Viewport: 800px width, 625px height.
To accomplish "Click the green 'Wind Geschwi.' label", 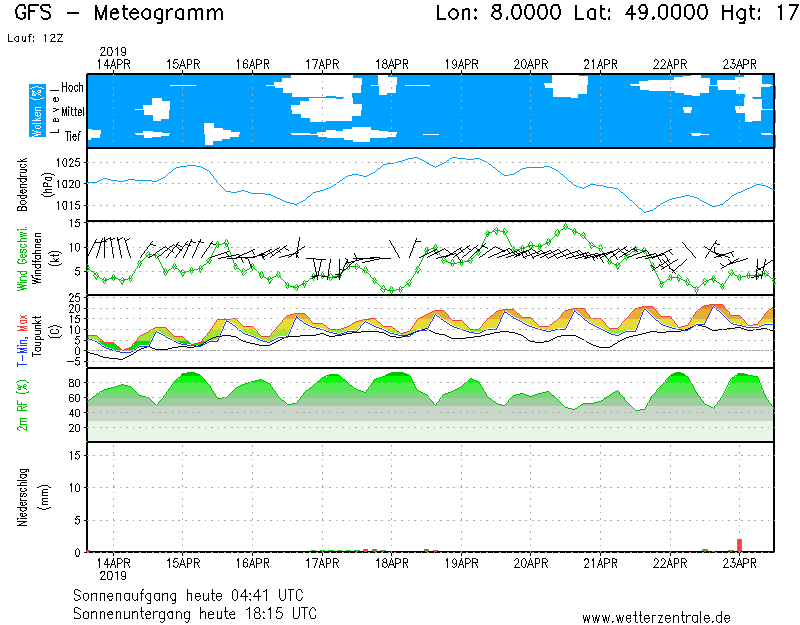I will [22, 259].
